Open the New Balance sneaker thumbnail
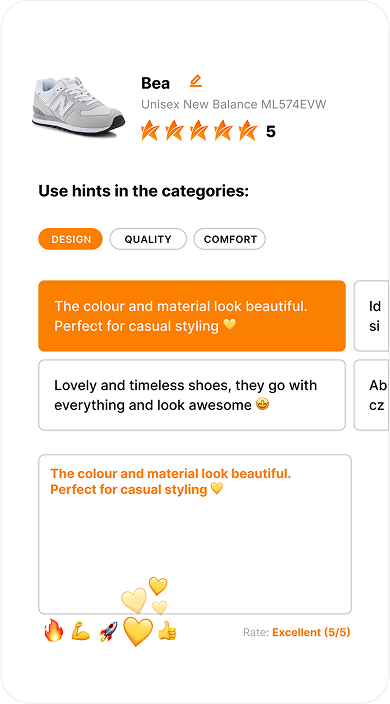 pyautogui.click(x=78, y=107)
